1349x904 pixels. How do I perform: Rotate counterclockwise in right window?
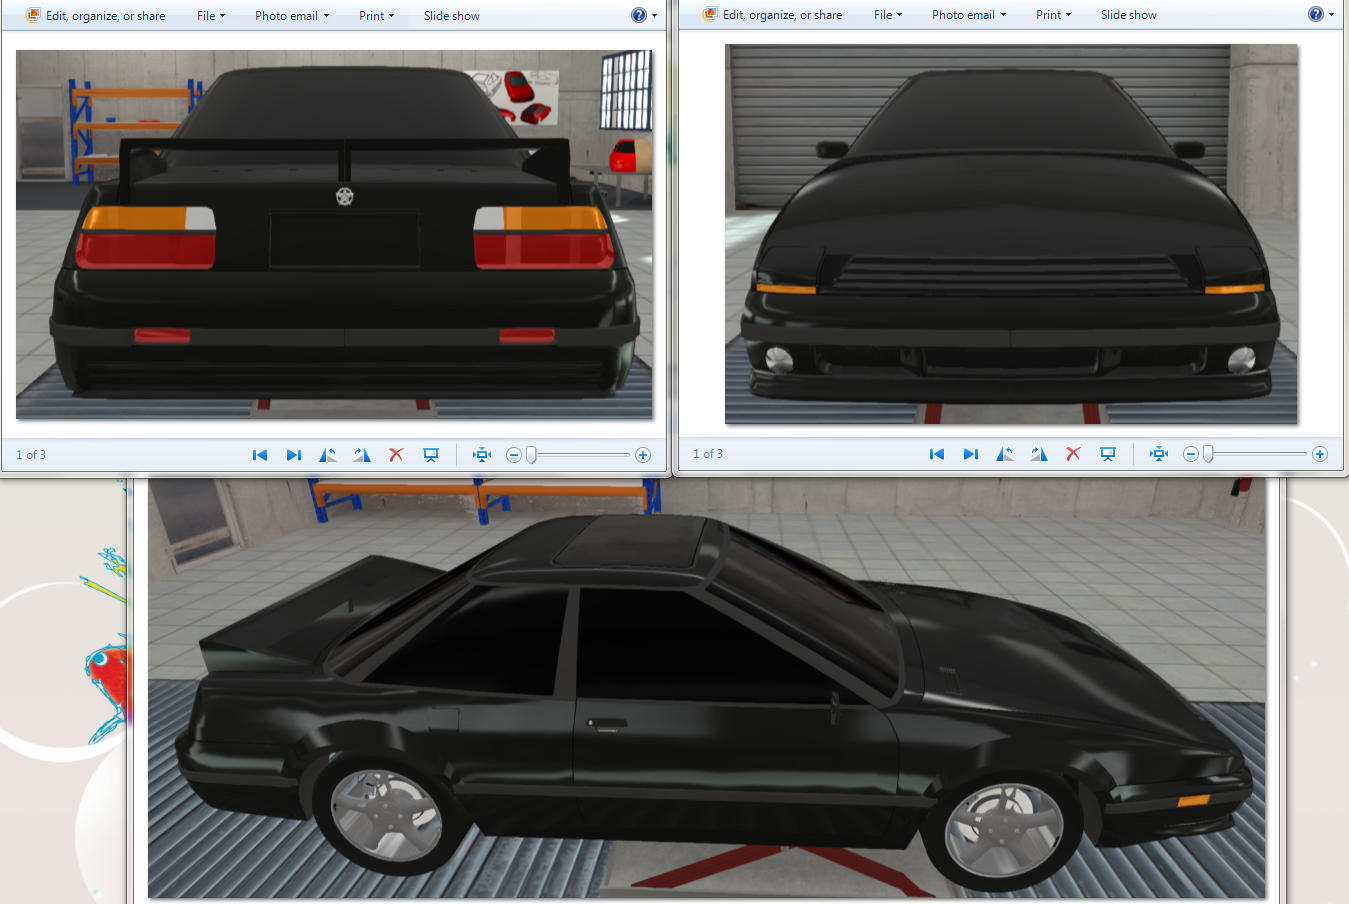coord(1005,454)
